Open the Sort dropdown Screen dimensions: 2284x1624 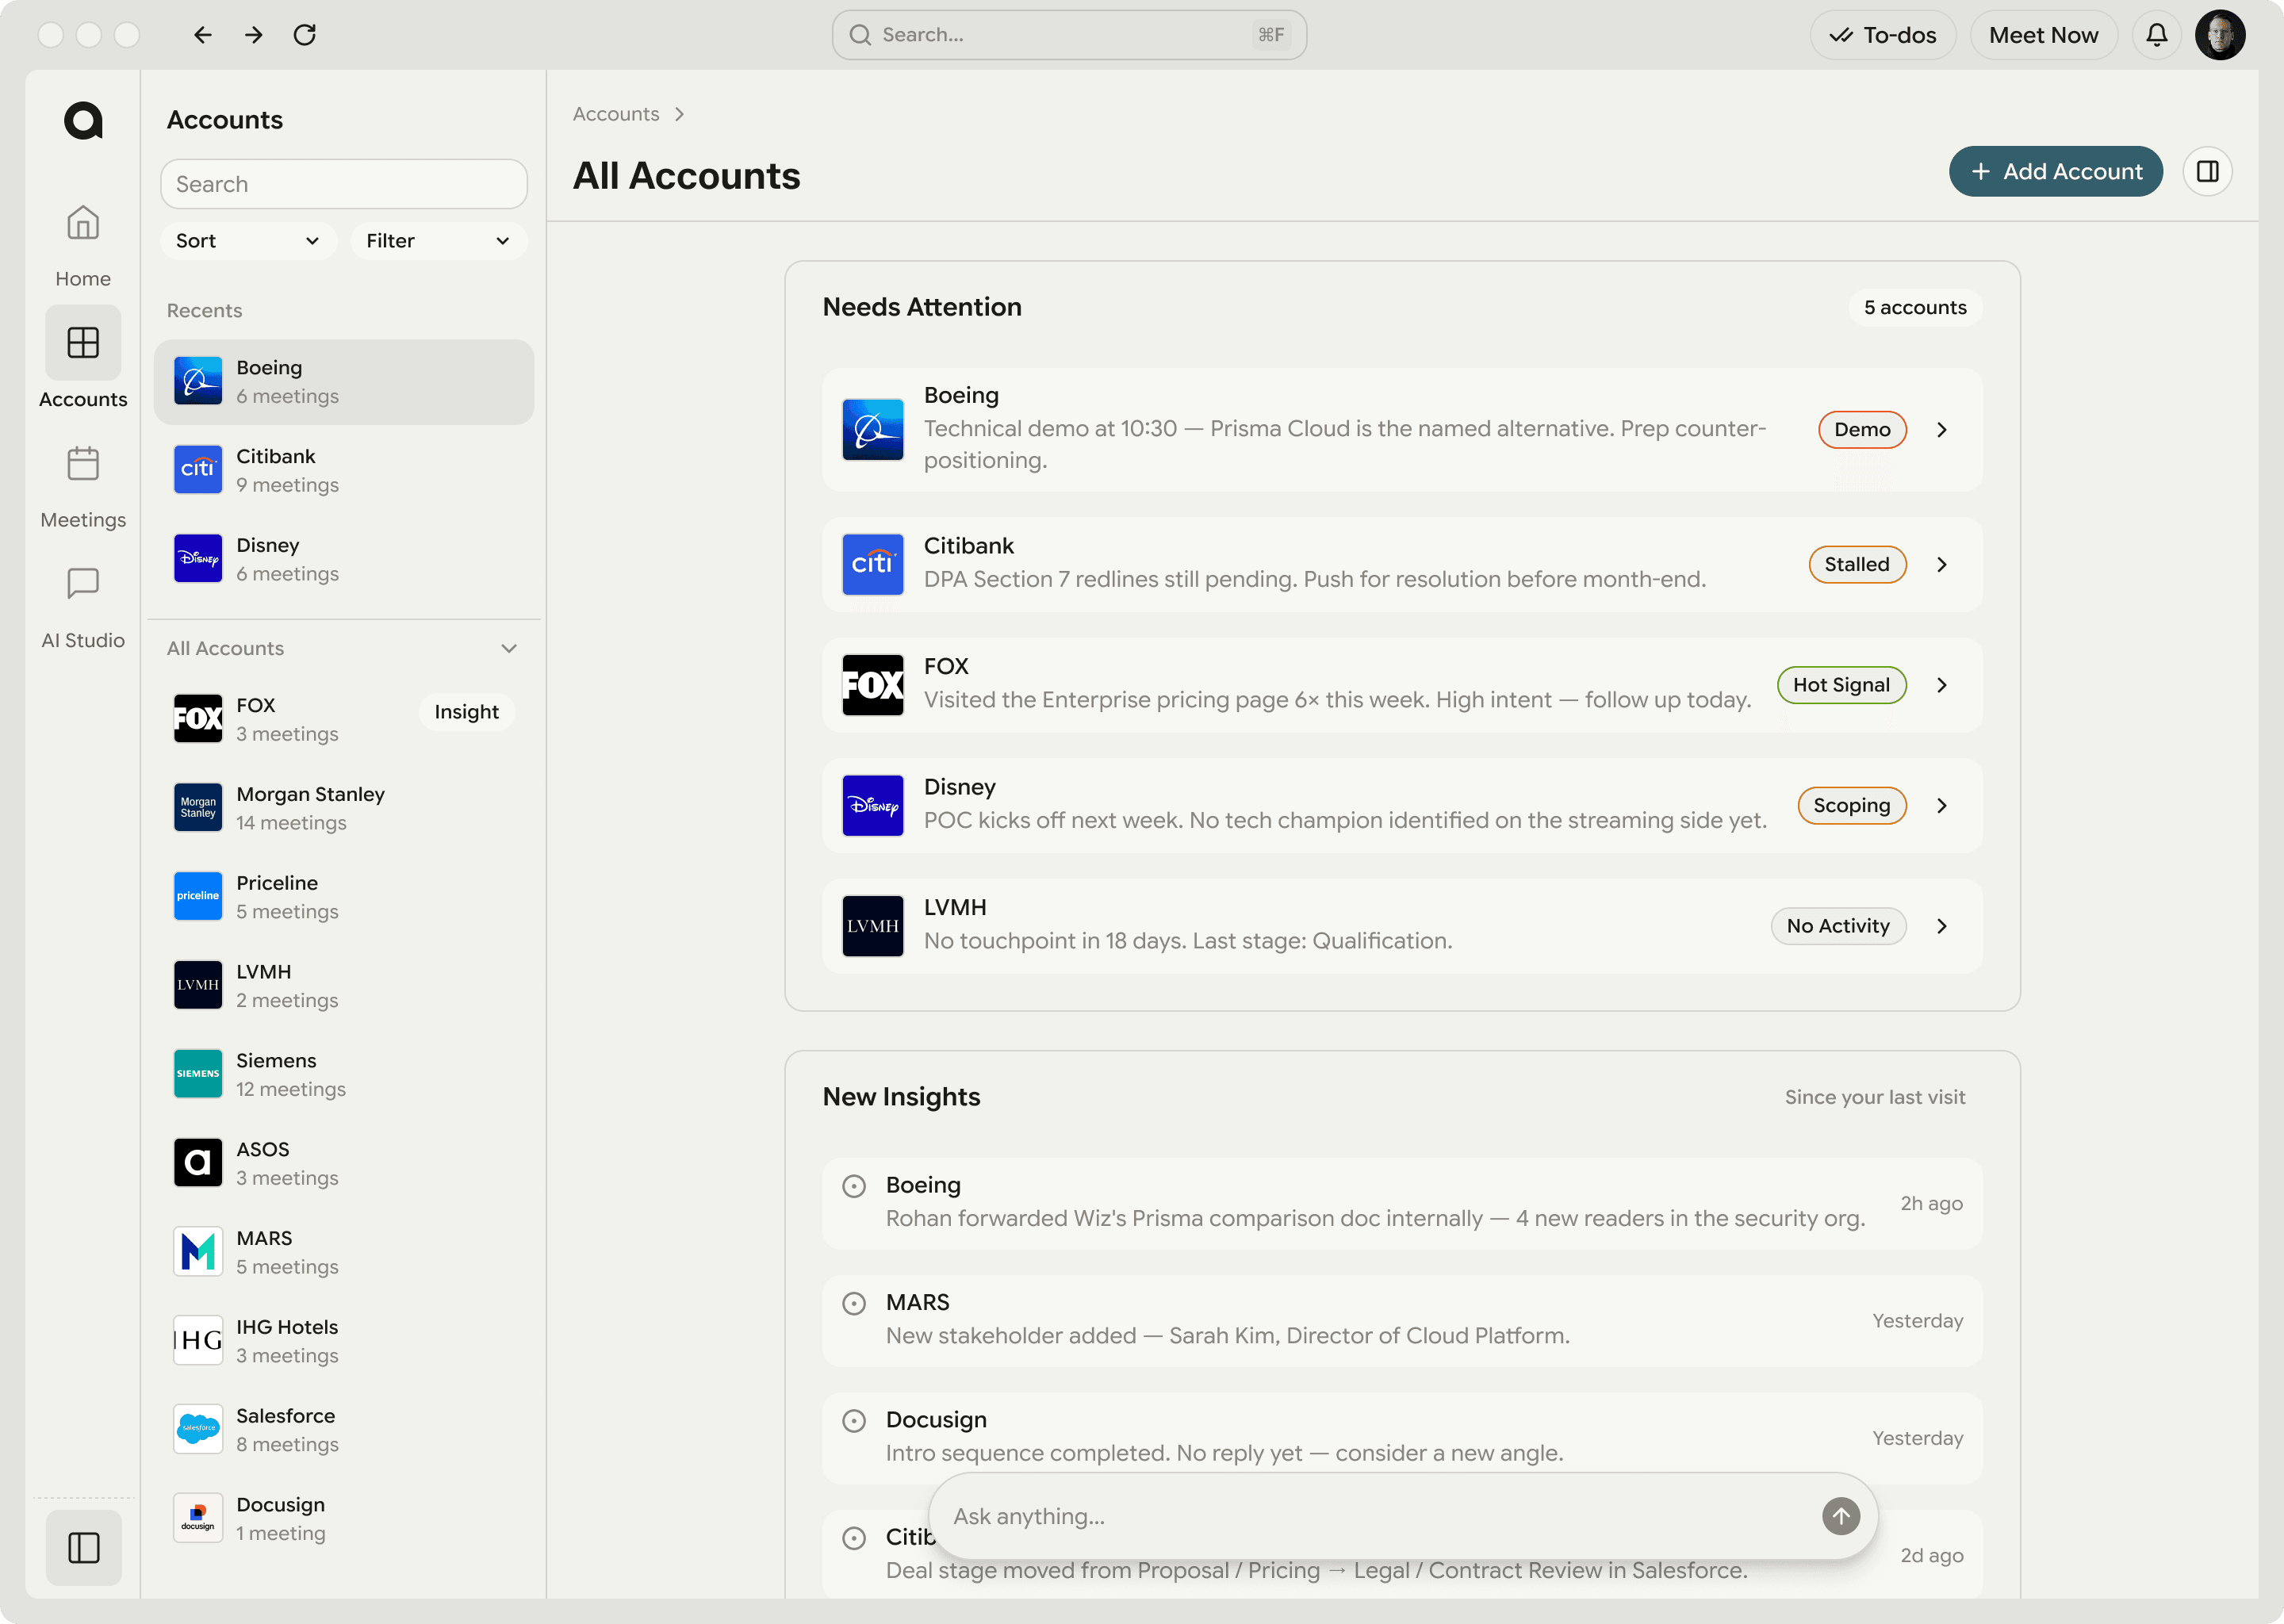247,240
